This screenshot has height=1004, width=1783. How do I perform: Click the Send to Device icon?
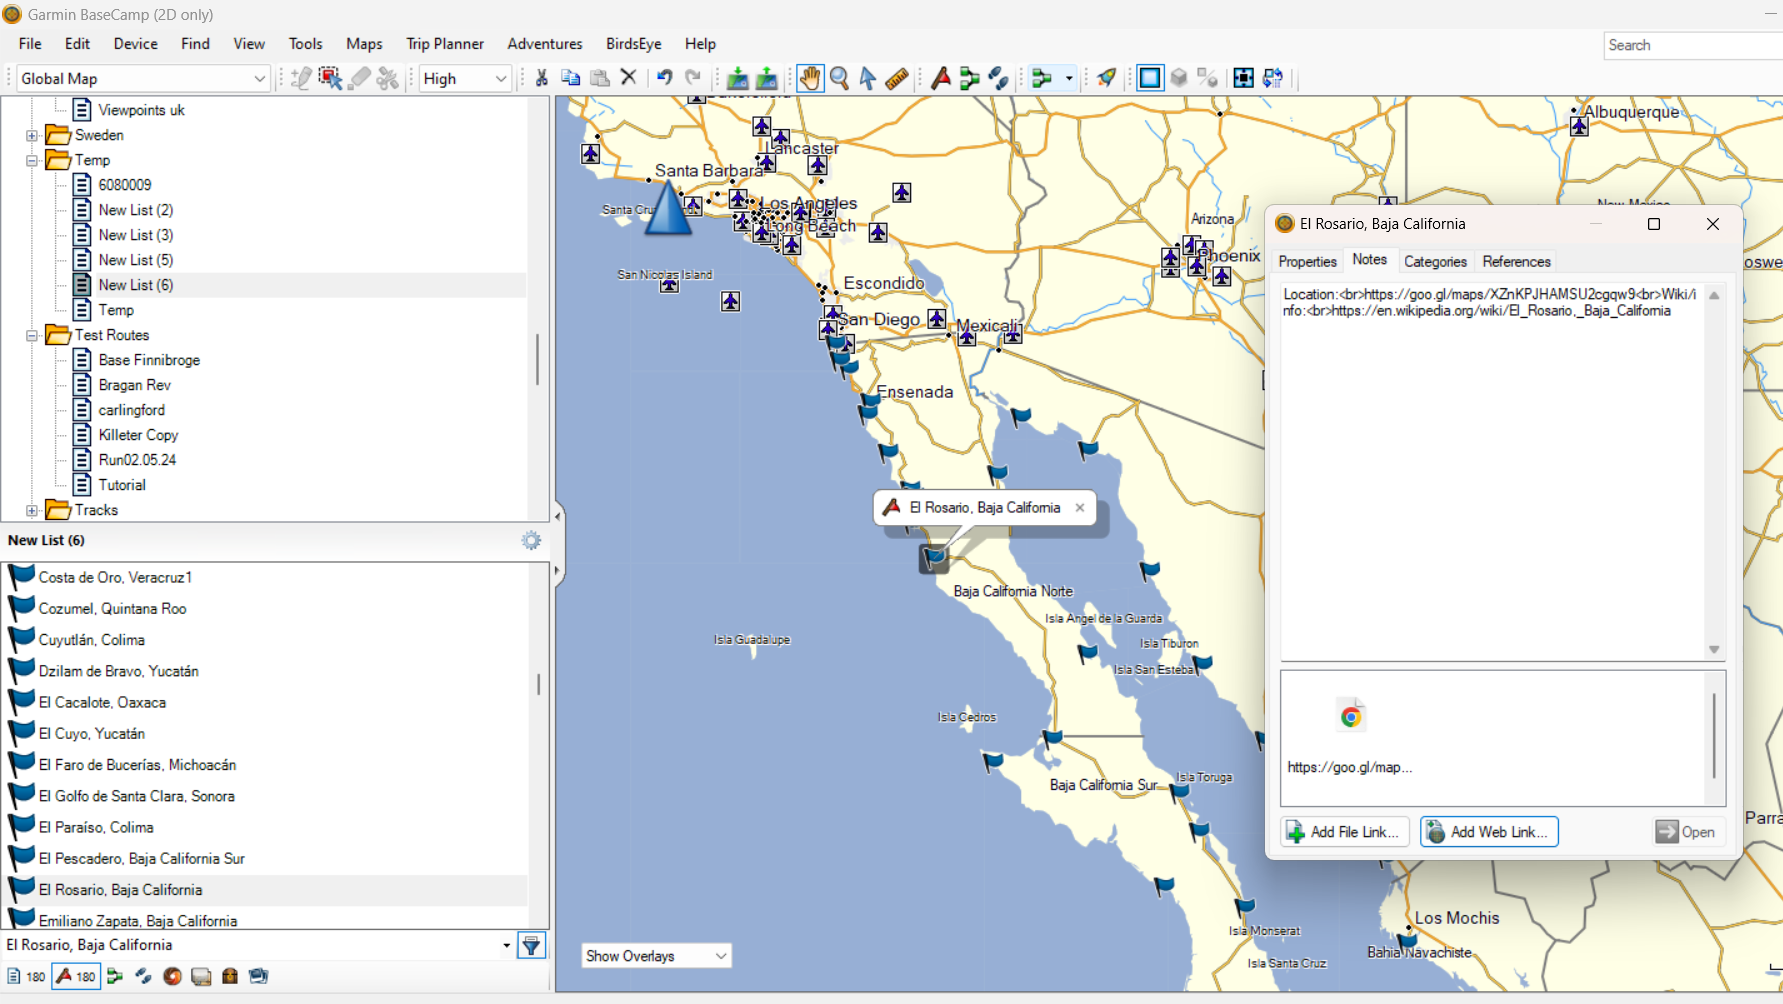(x=737, y=78)
